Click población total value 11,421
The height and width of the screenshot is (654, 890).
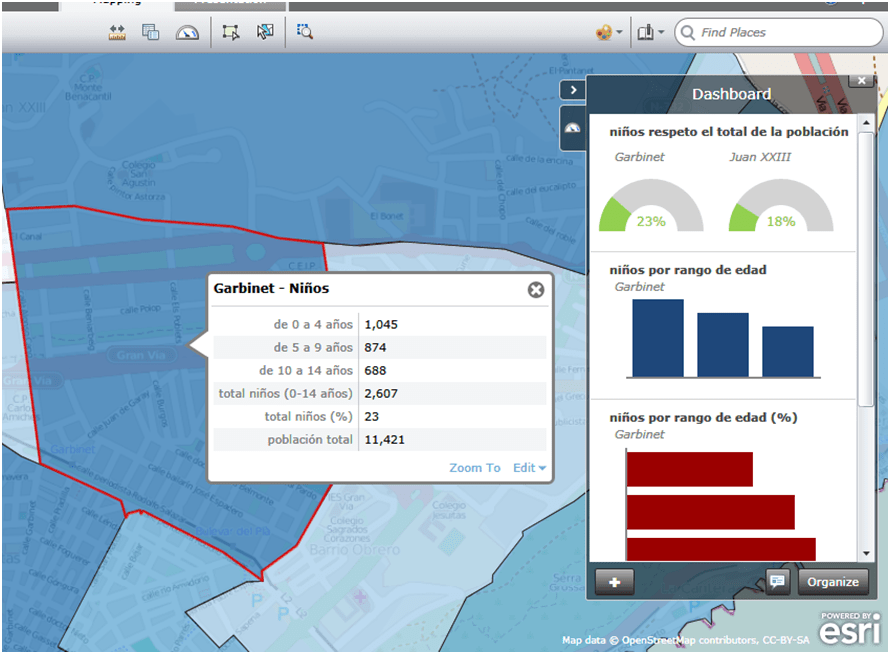(384, 439)
